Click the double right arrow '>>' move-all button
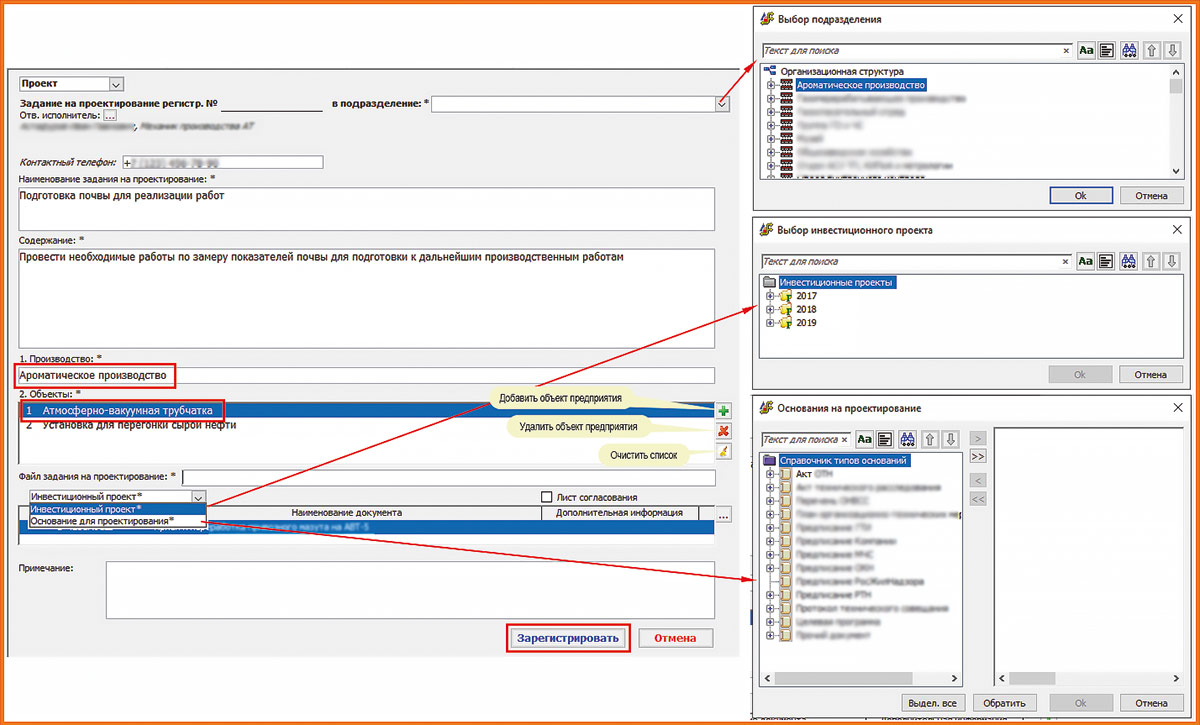 coord(979,456)
